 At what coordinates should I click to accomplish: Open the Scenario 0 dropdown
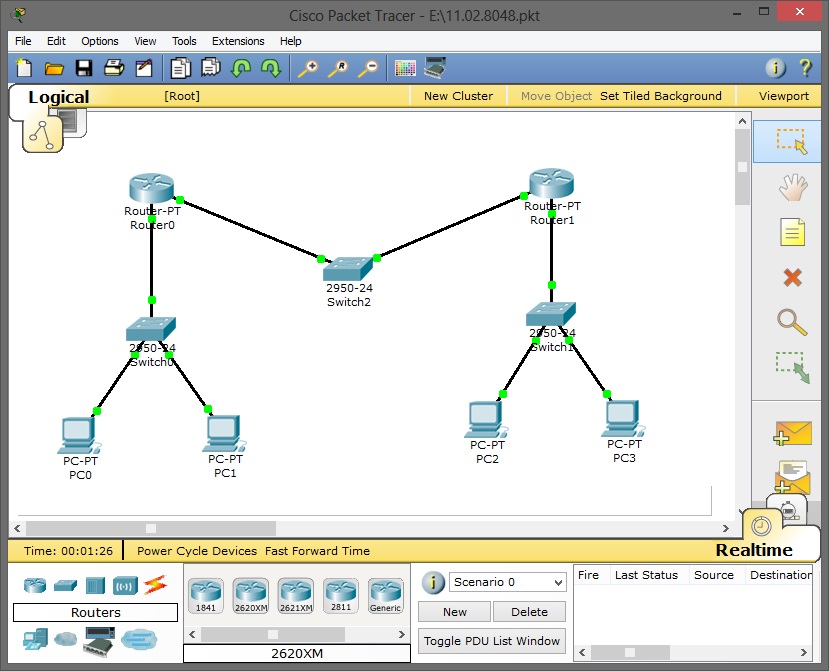click(507, 581)
